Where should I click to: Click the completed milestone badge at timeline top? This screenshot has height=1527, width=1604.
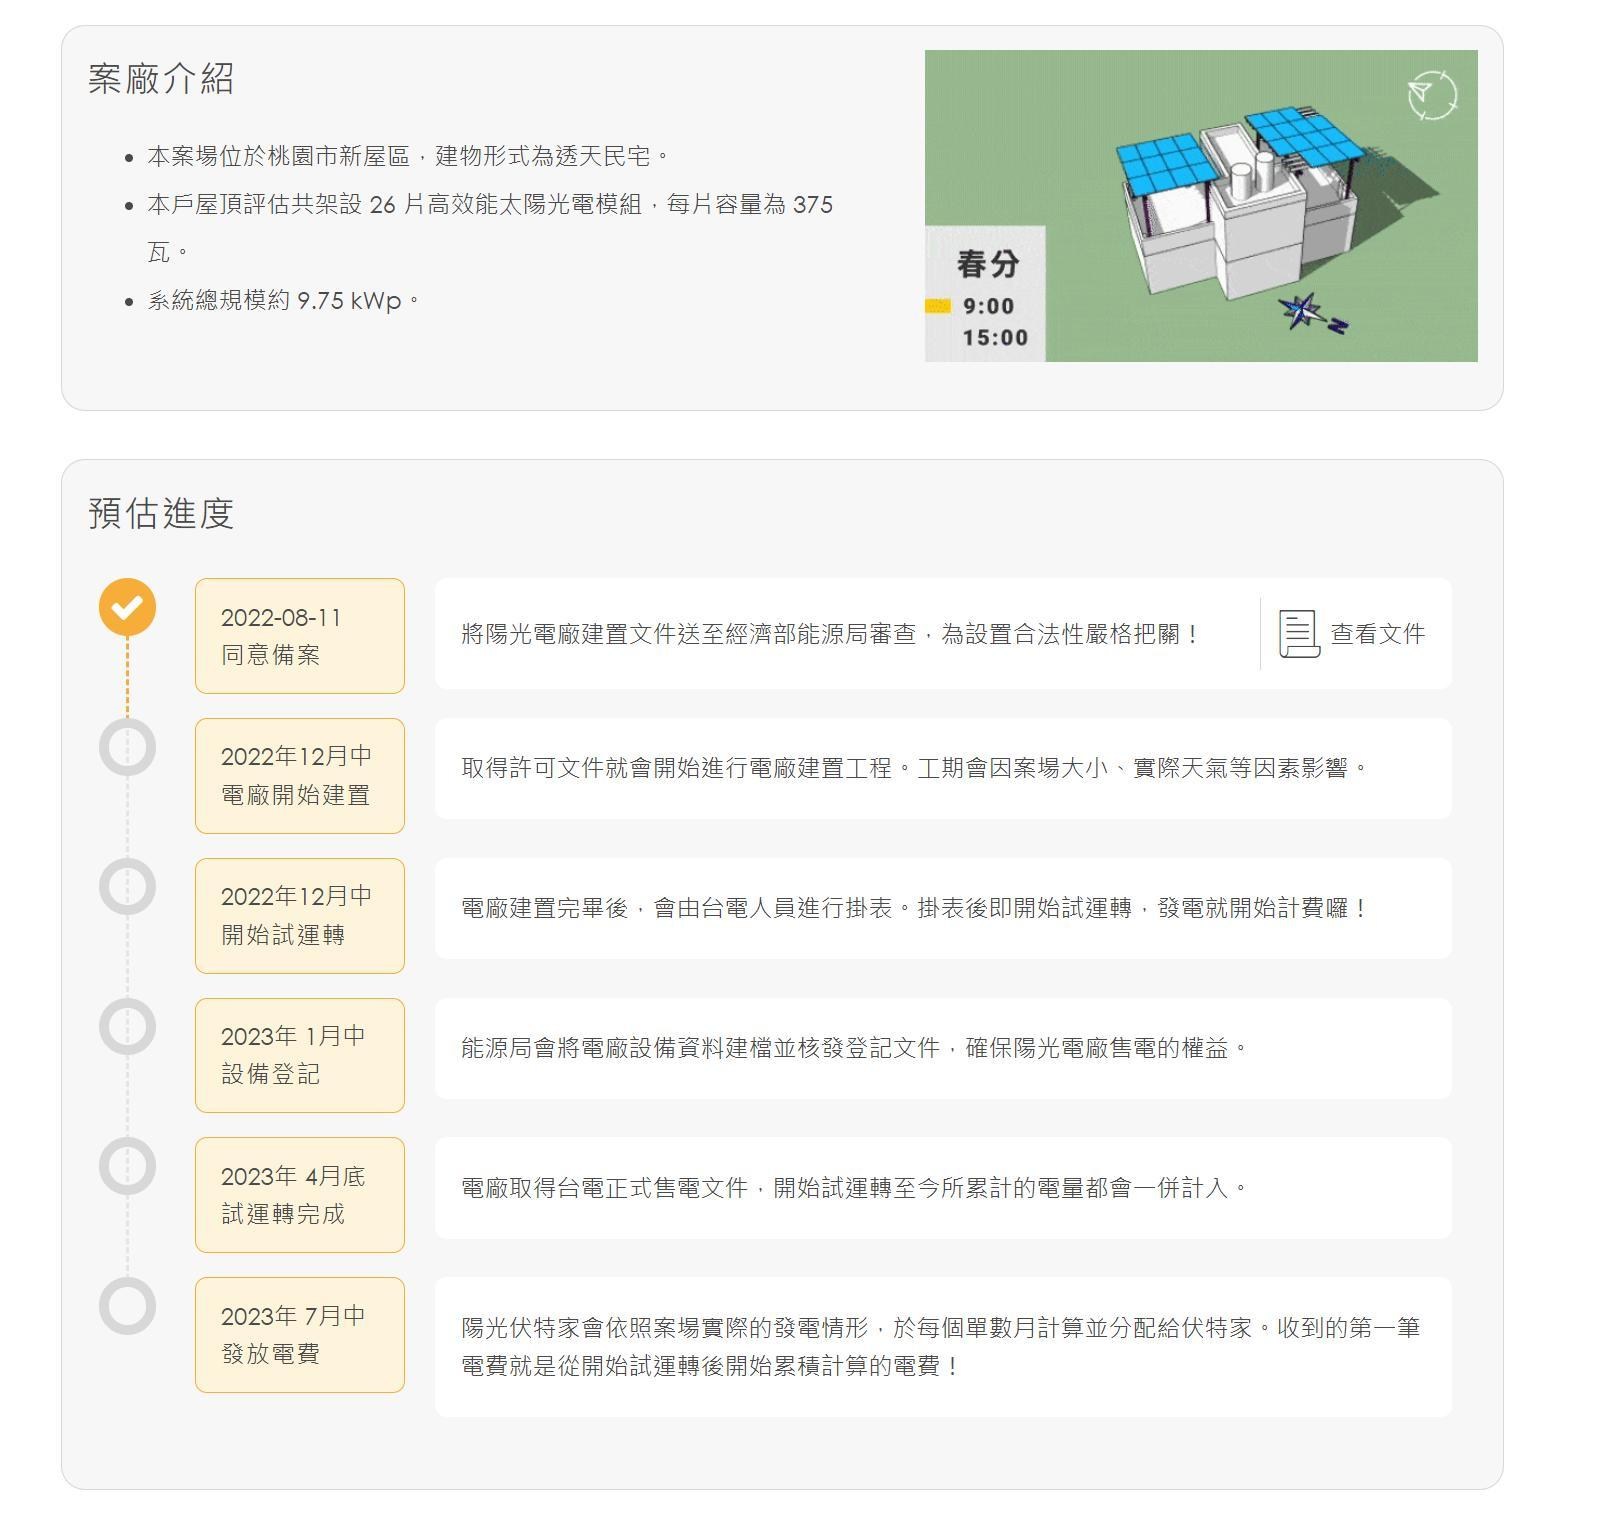[127, 607]
